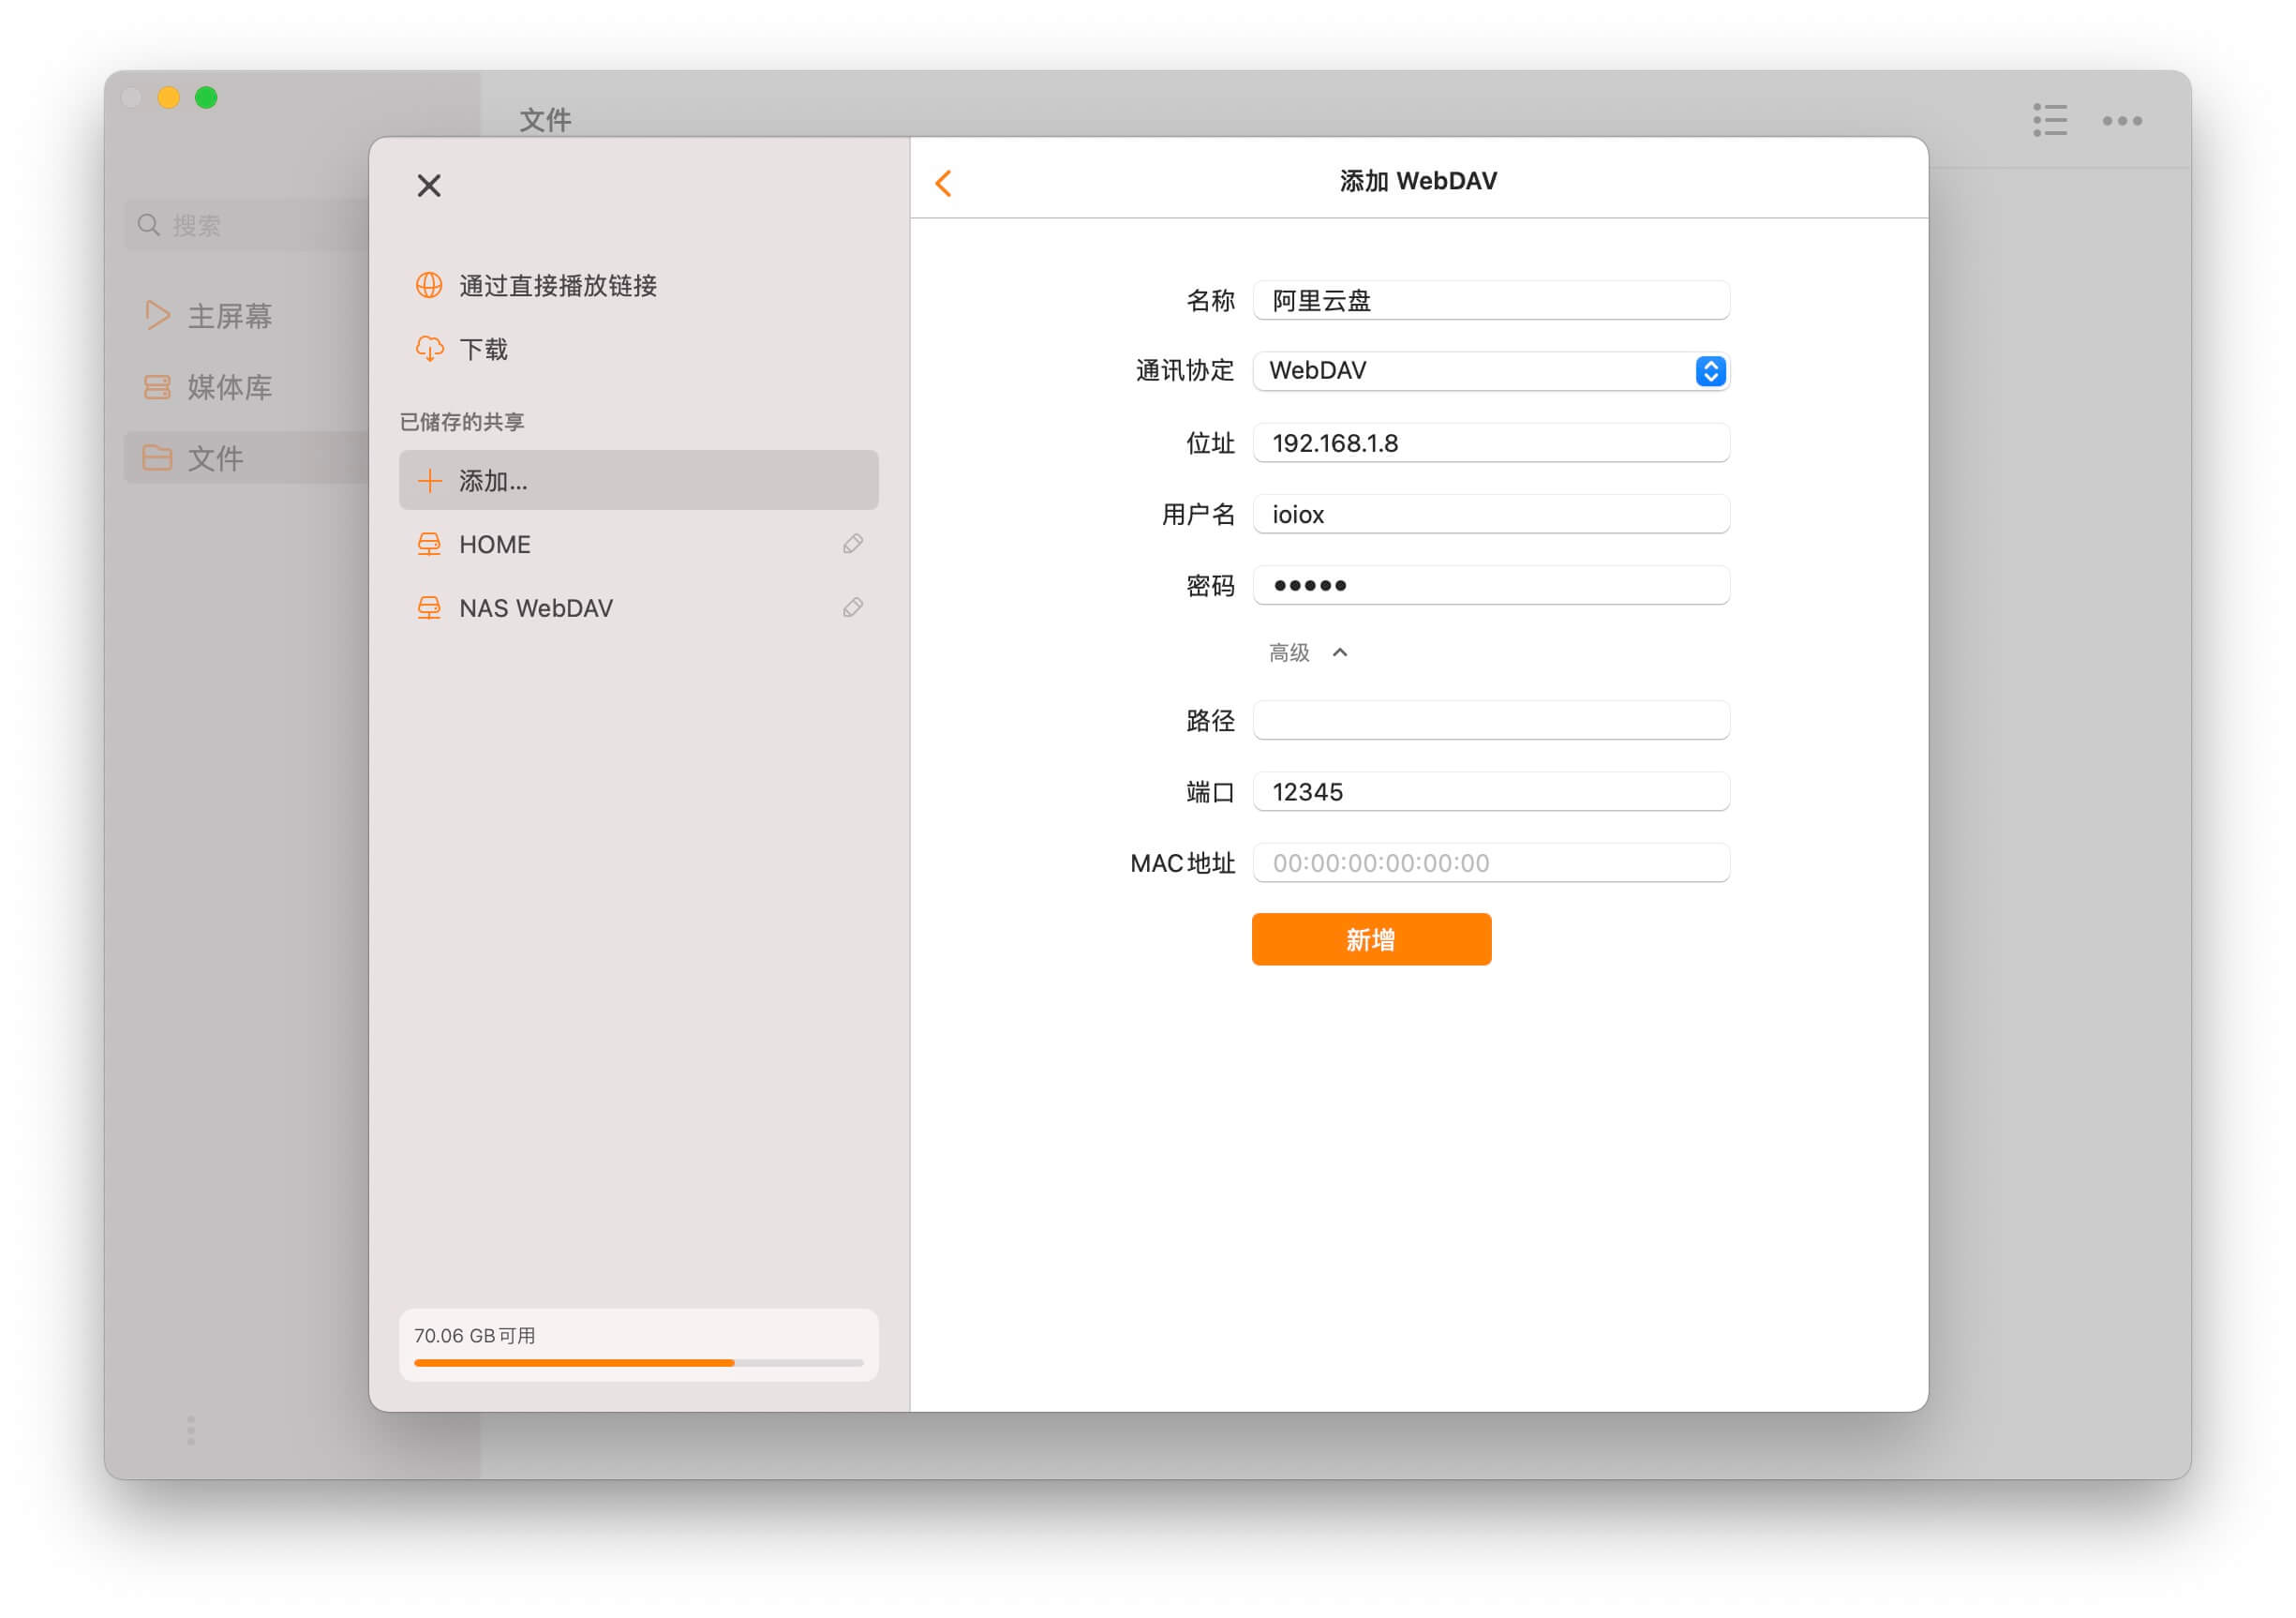The image size is (2296, 1618).
Task: Click the list view icon at the top right
Action: [2049, 121]
